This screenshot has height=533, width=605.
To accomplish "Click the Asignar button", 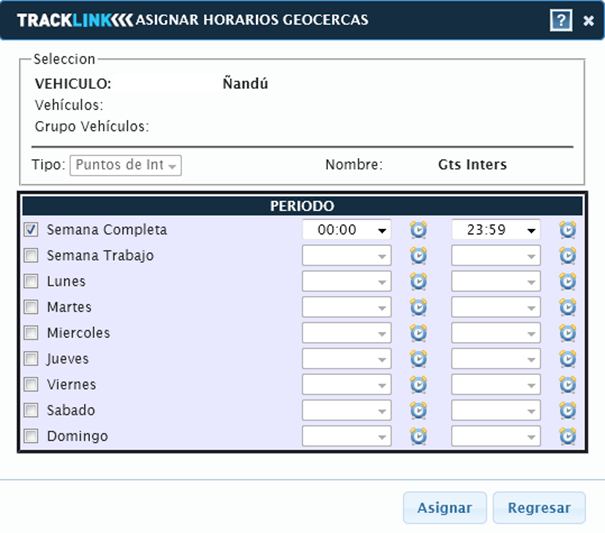I will pos(444,508).
